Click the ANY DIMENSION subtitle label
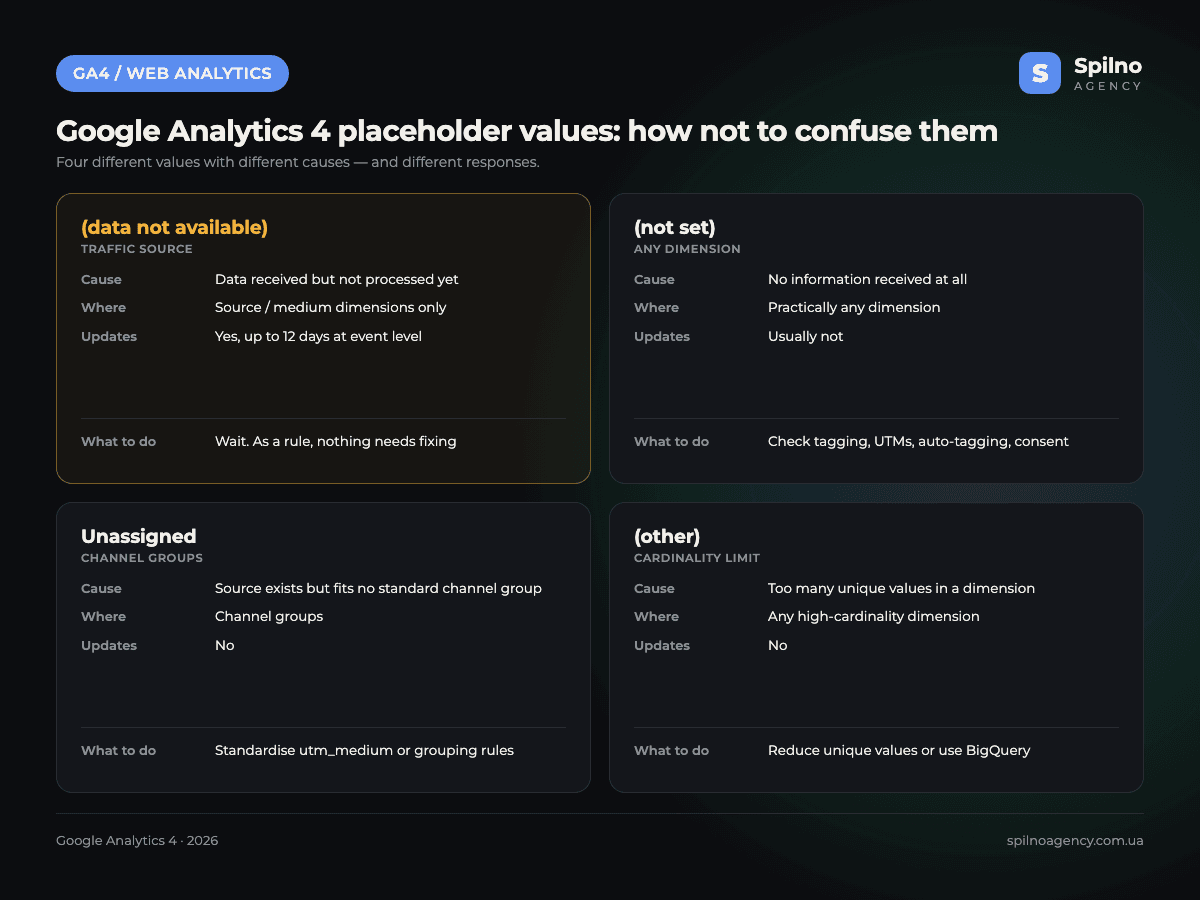The image size is (1200, 900). [687, 249]
